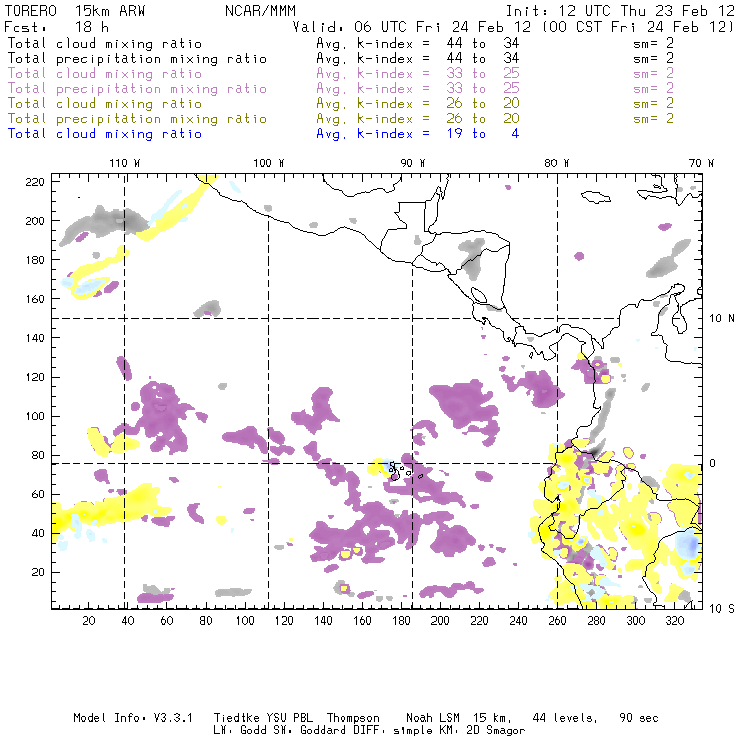This screenshot has height=740, width=740.
Task: Click vertical axis tick label '220'
Action: tap(35, 182)
